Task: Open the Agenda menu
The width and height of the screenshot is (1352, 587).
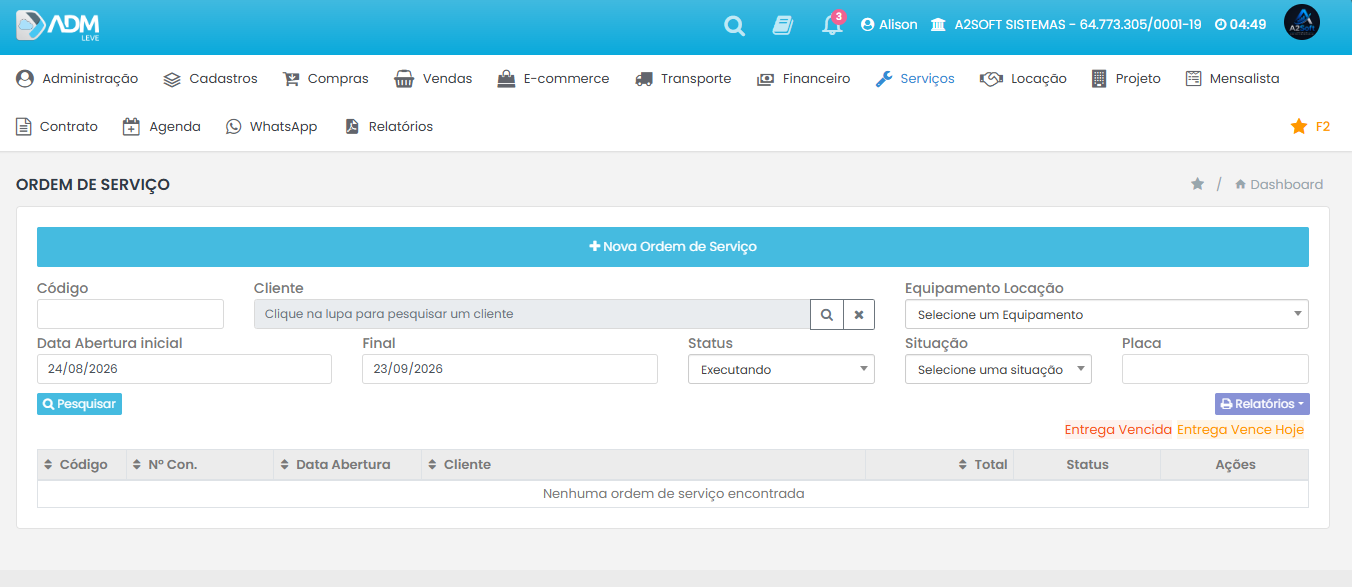Action: coord(161,127)
